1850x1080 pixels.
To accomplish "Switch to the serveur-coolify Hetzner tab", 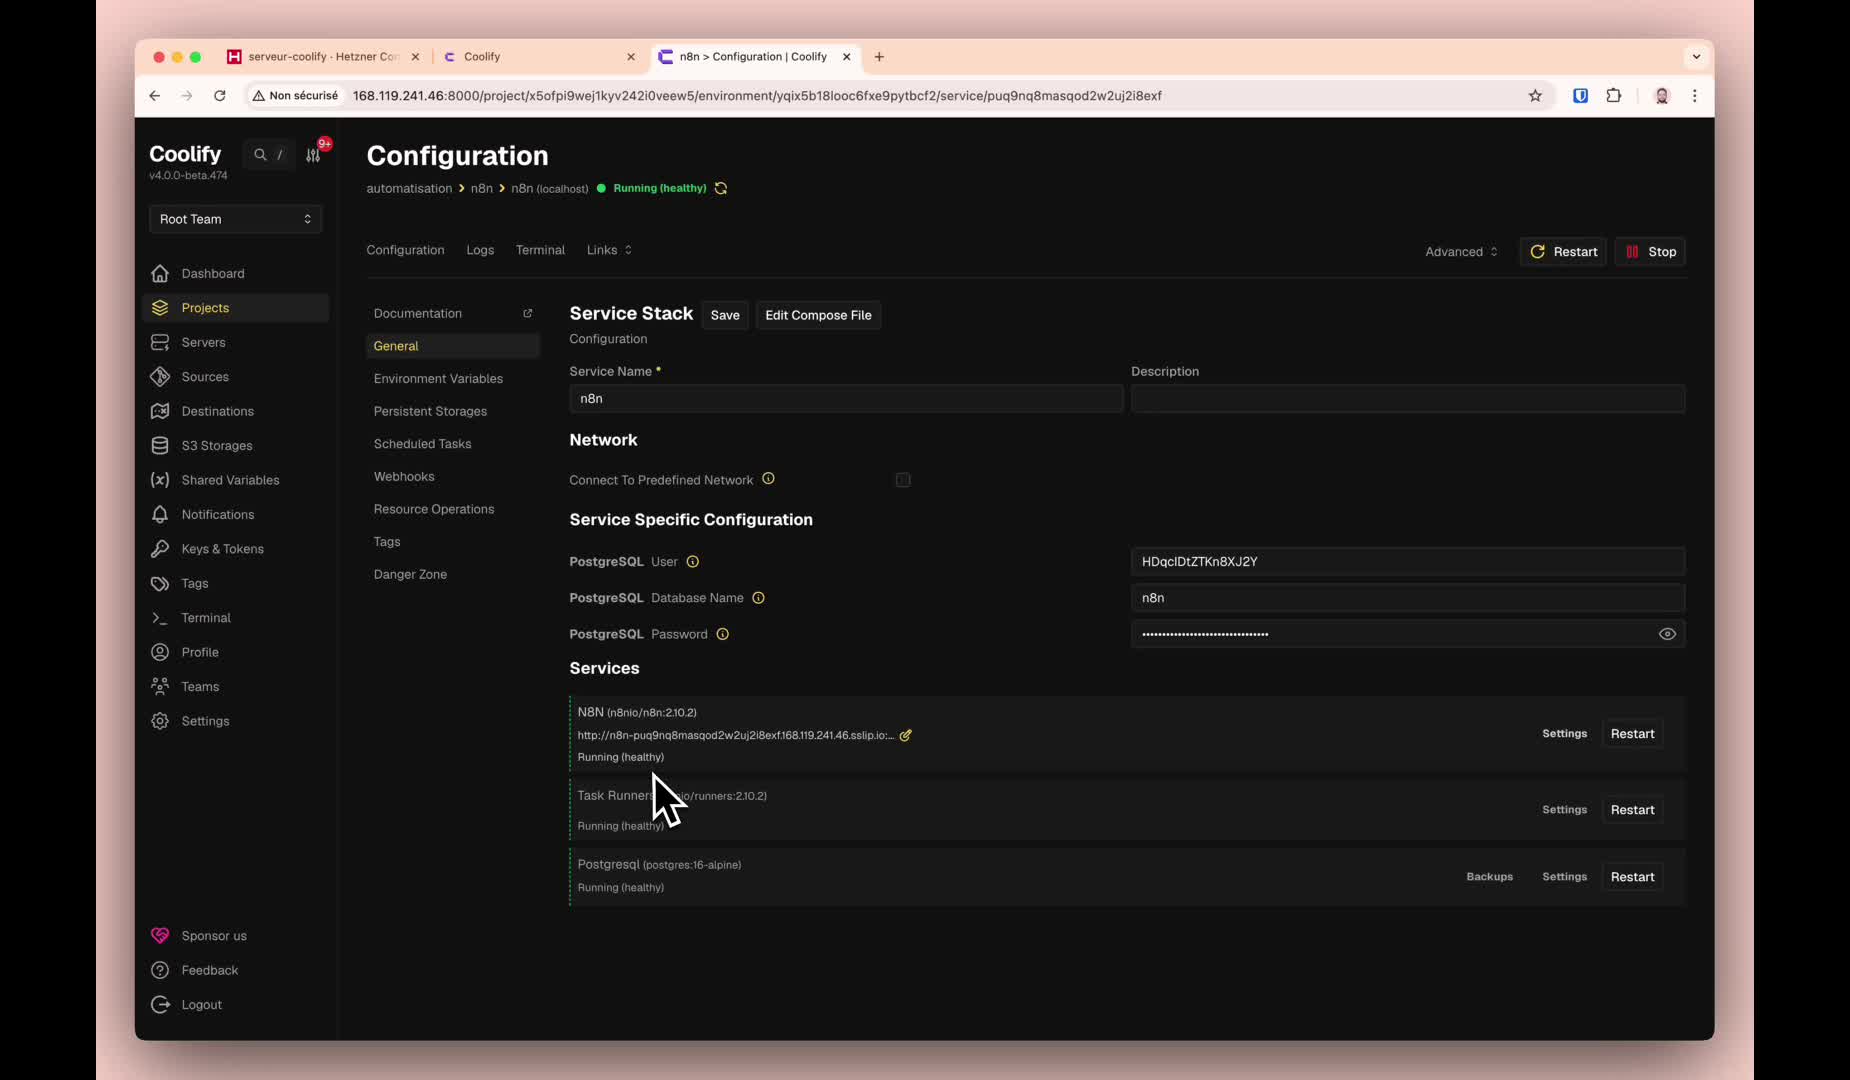I will [324, 57].
